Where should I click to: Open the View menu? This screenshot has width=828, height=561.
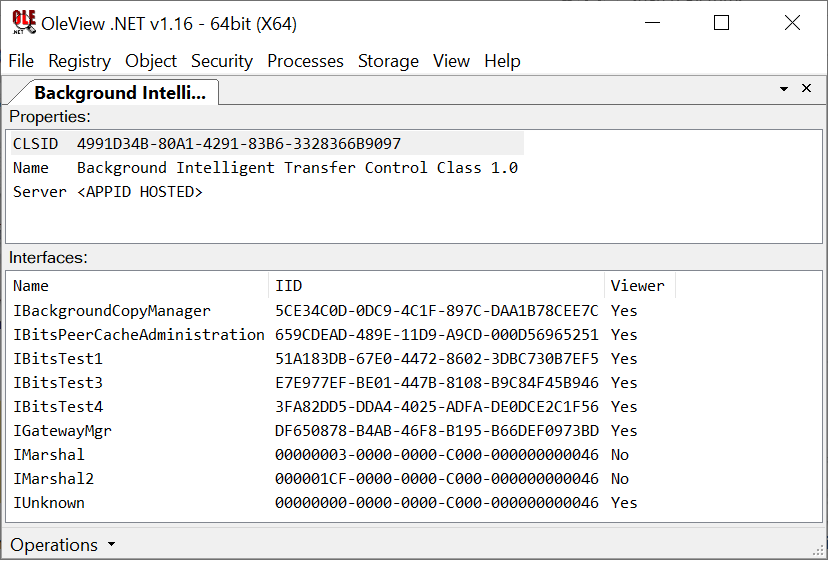click(x=451, y=61)
